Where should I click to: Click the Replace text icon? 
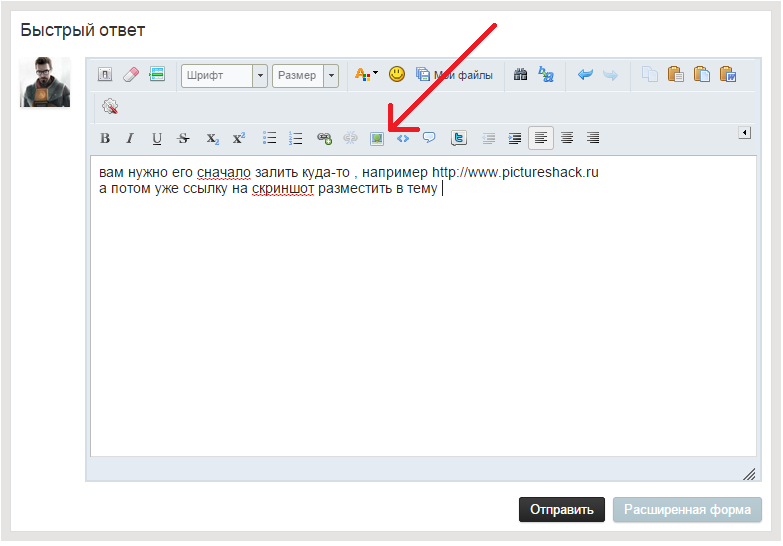546,74
